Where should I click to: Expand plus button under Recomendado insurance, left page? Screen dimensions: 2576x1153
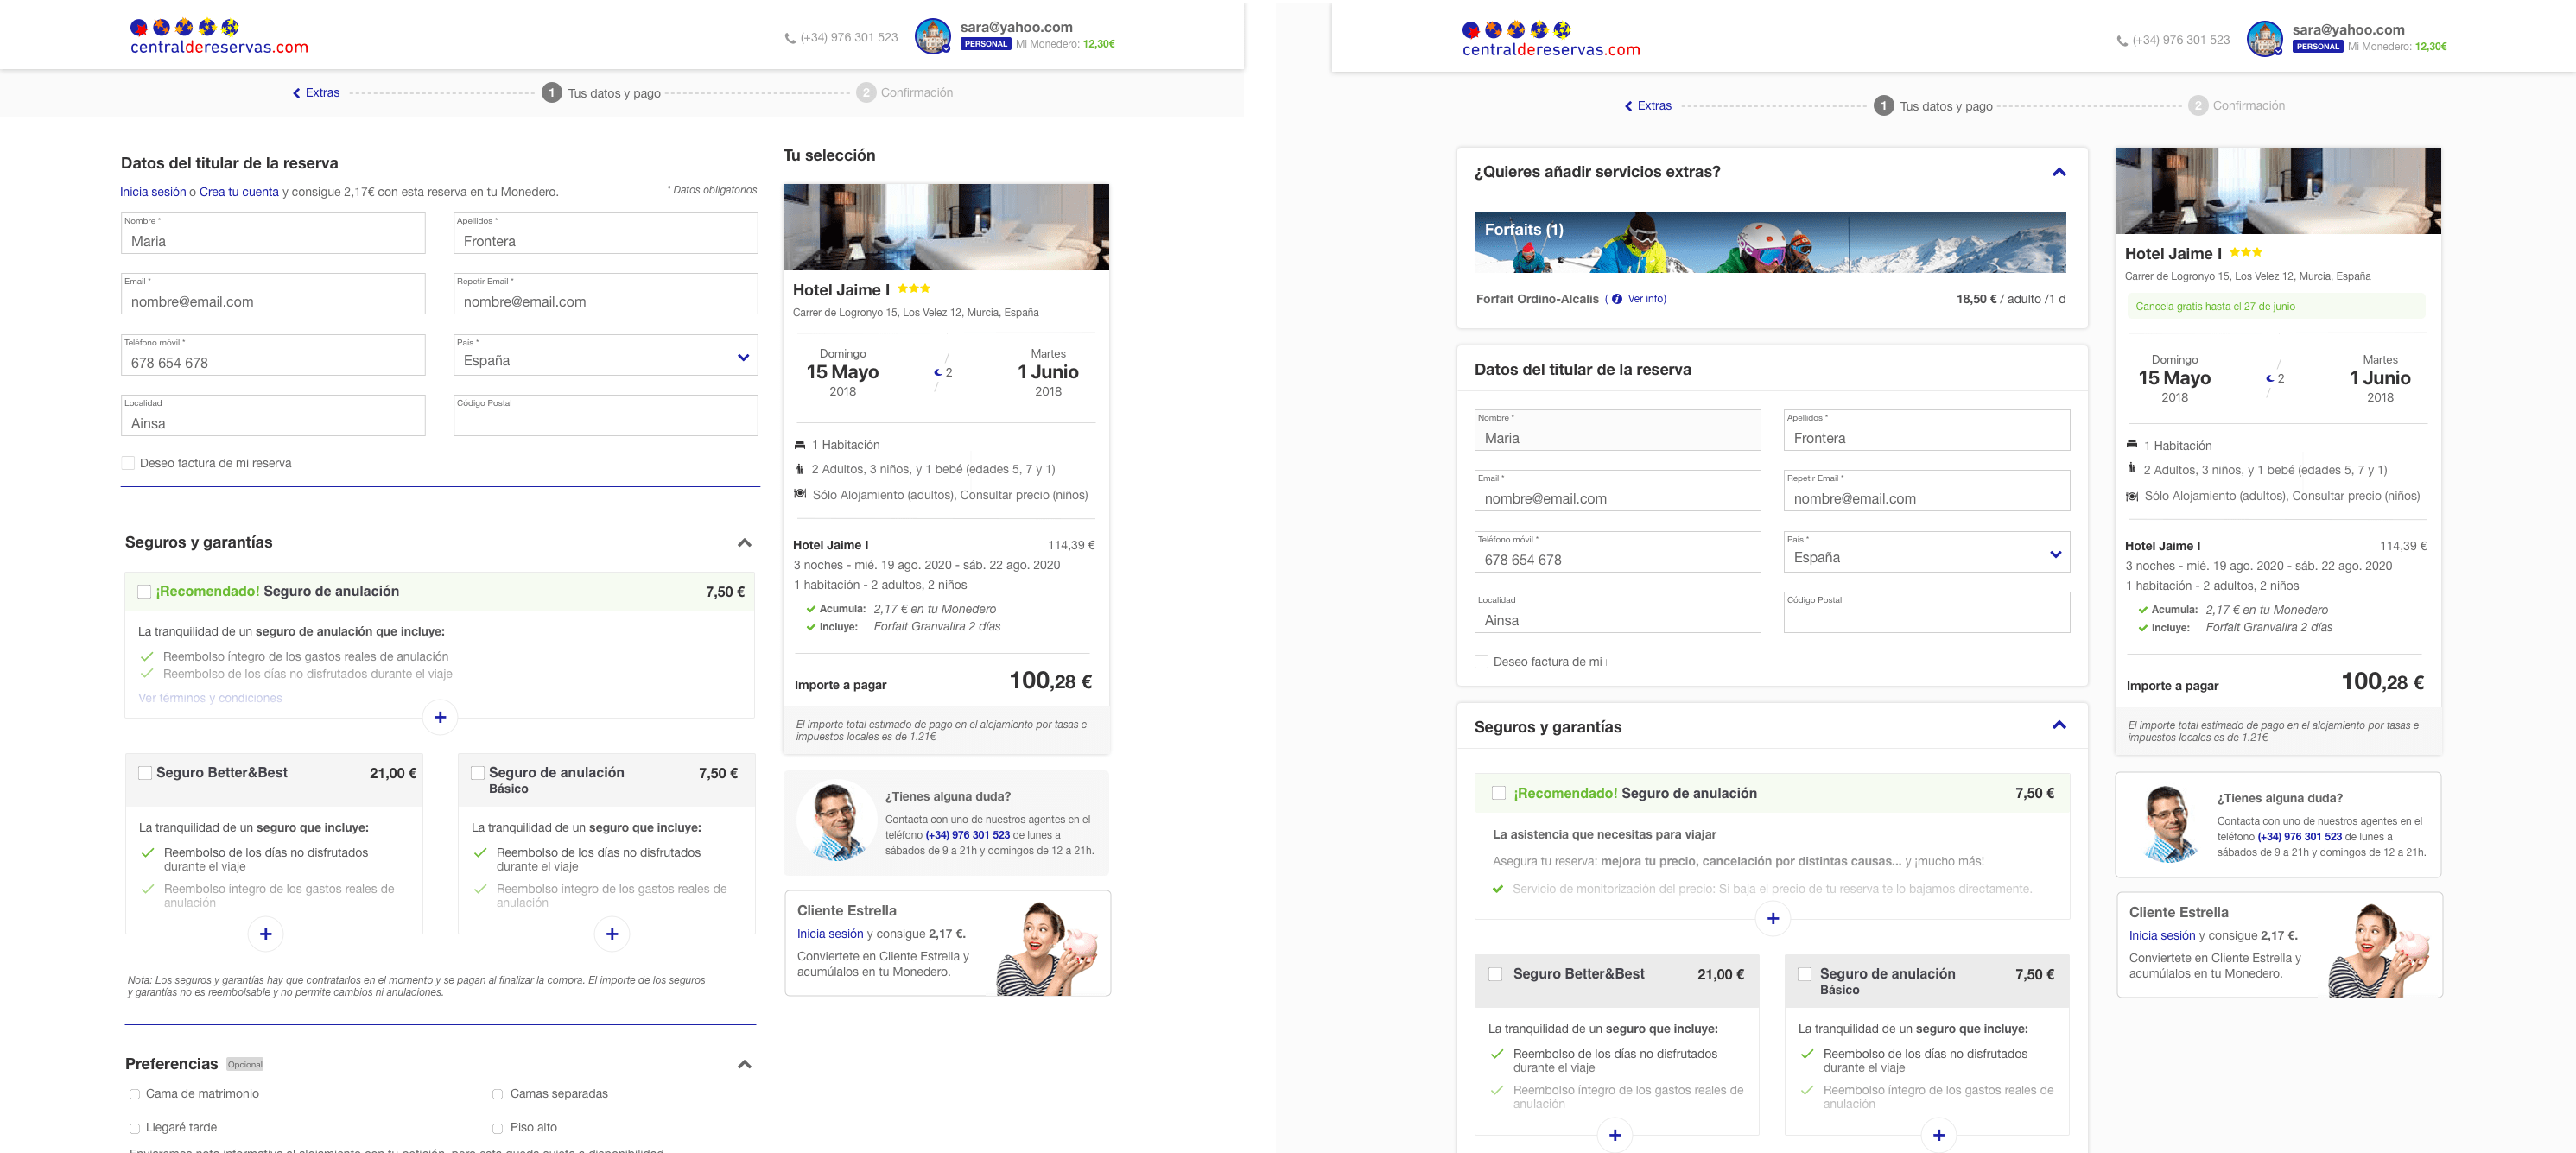tap(440, 717)
